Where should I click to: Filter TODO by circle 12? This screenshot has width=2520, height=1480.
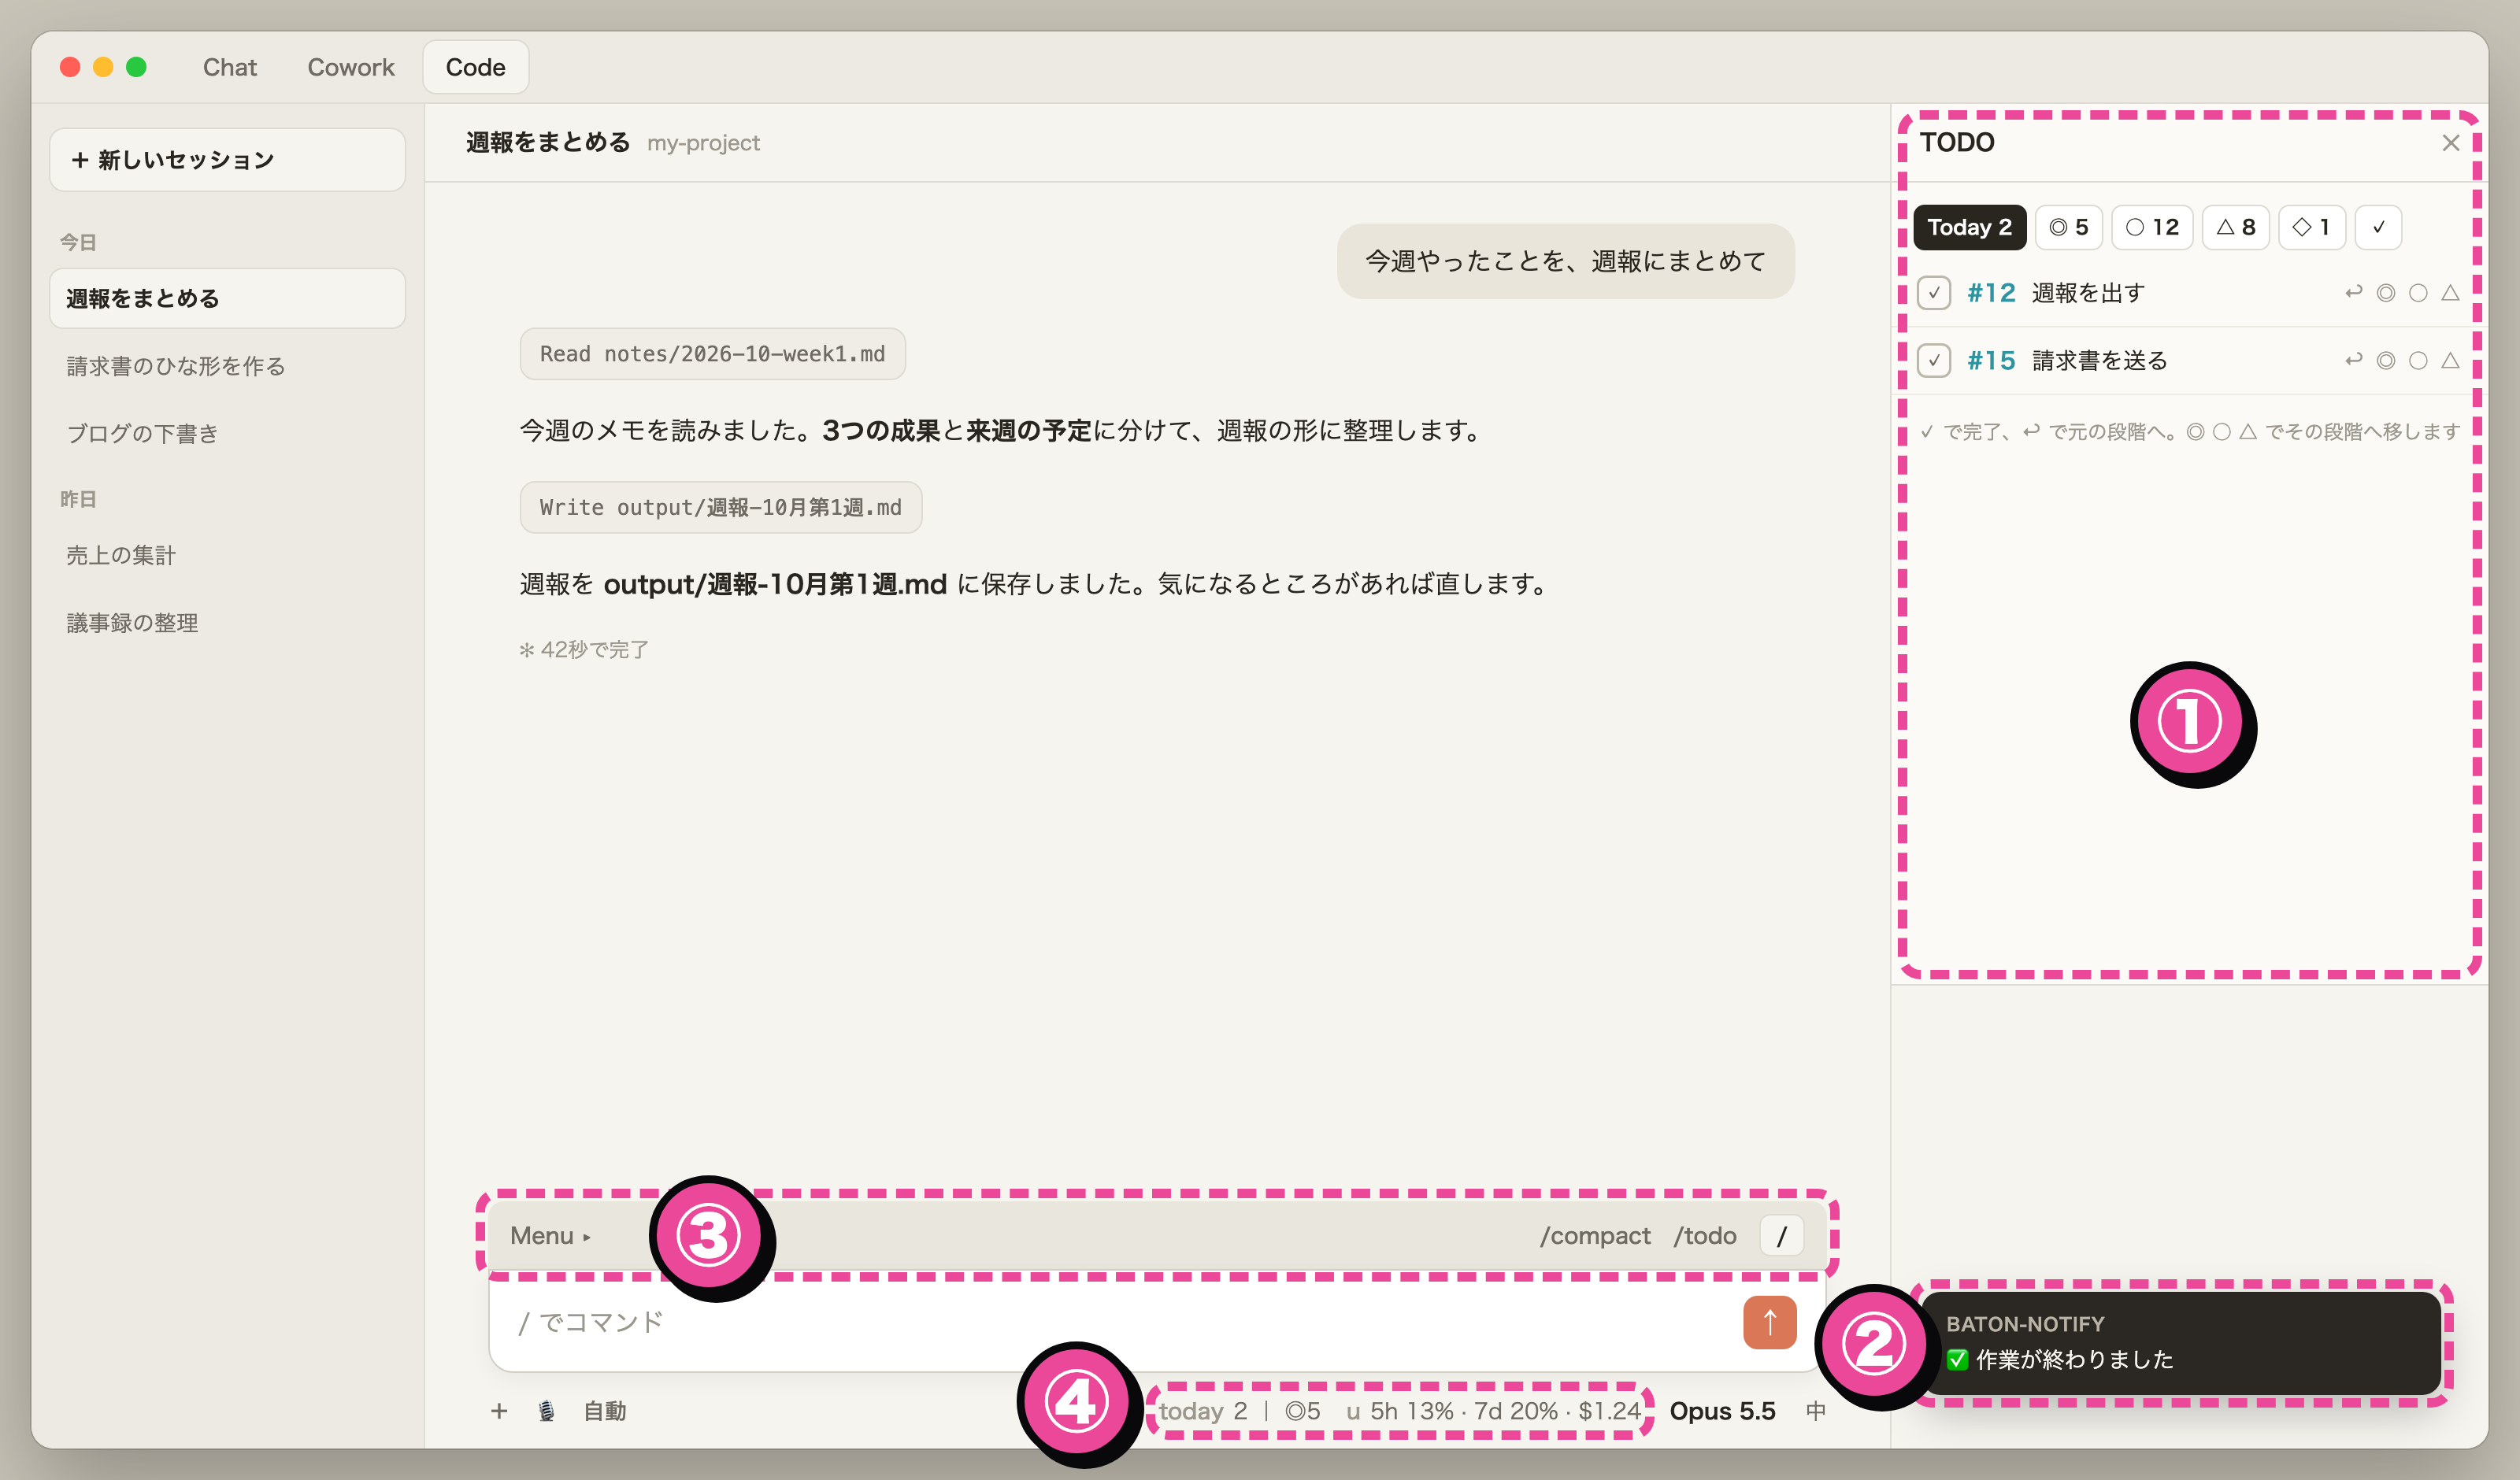click(x=2152, y=227)
